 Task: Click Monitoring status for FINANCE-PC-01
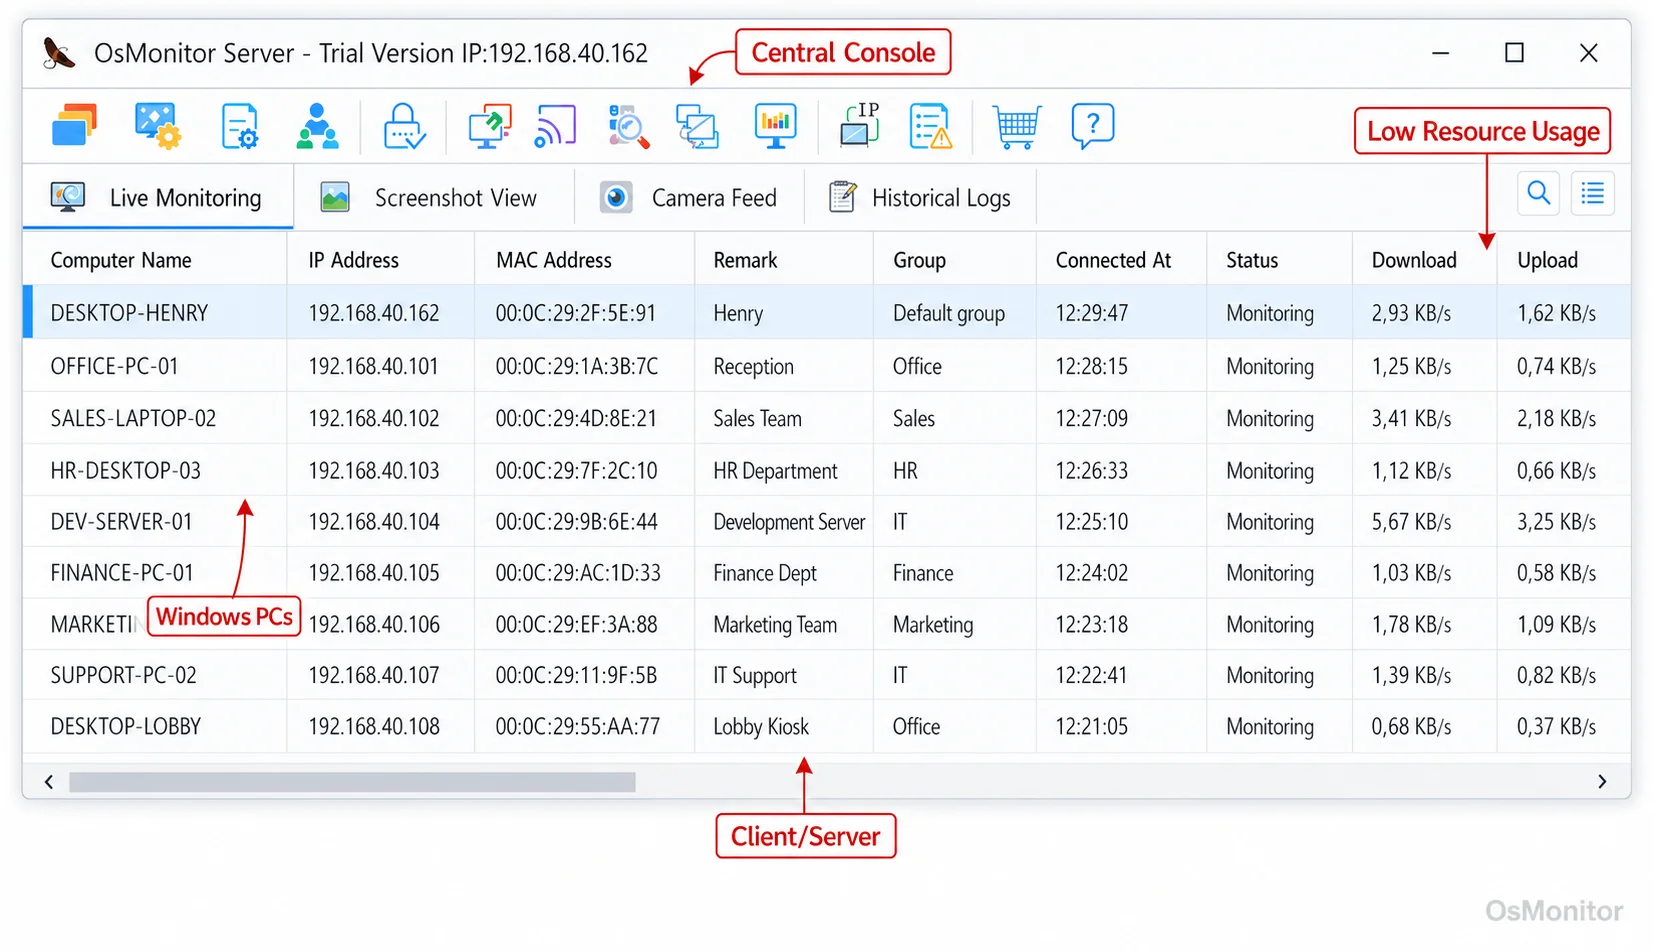(1270, 573)
